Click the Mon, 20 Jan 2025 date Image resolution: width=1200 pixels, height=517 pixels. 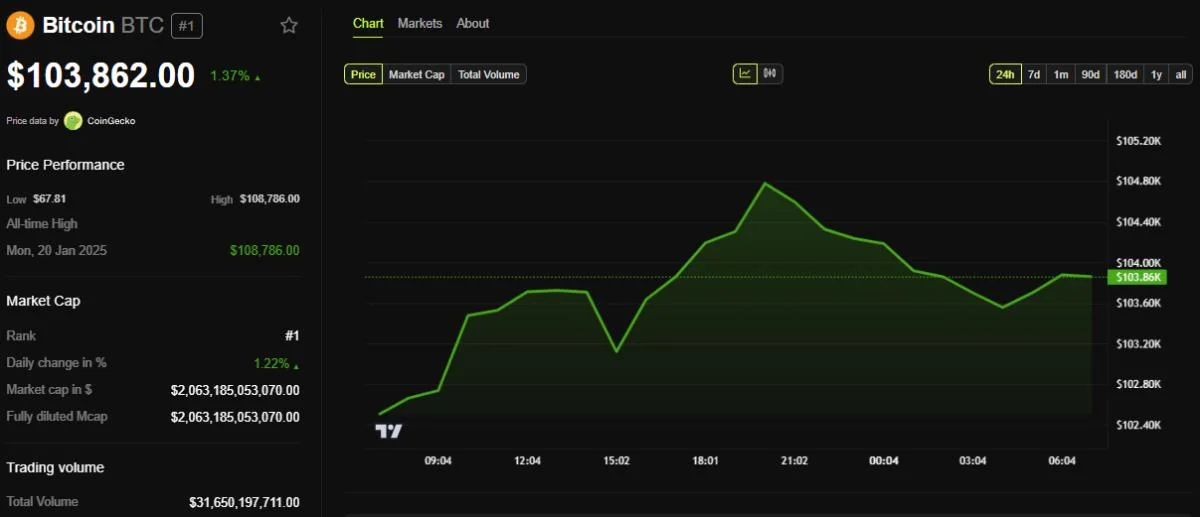pyautogui.click(x=57, y=251)
